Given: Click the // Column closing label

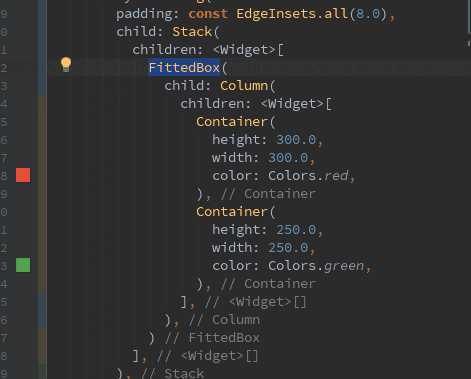Looking at the screenshot, I should pos(224,320).
